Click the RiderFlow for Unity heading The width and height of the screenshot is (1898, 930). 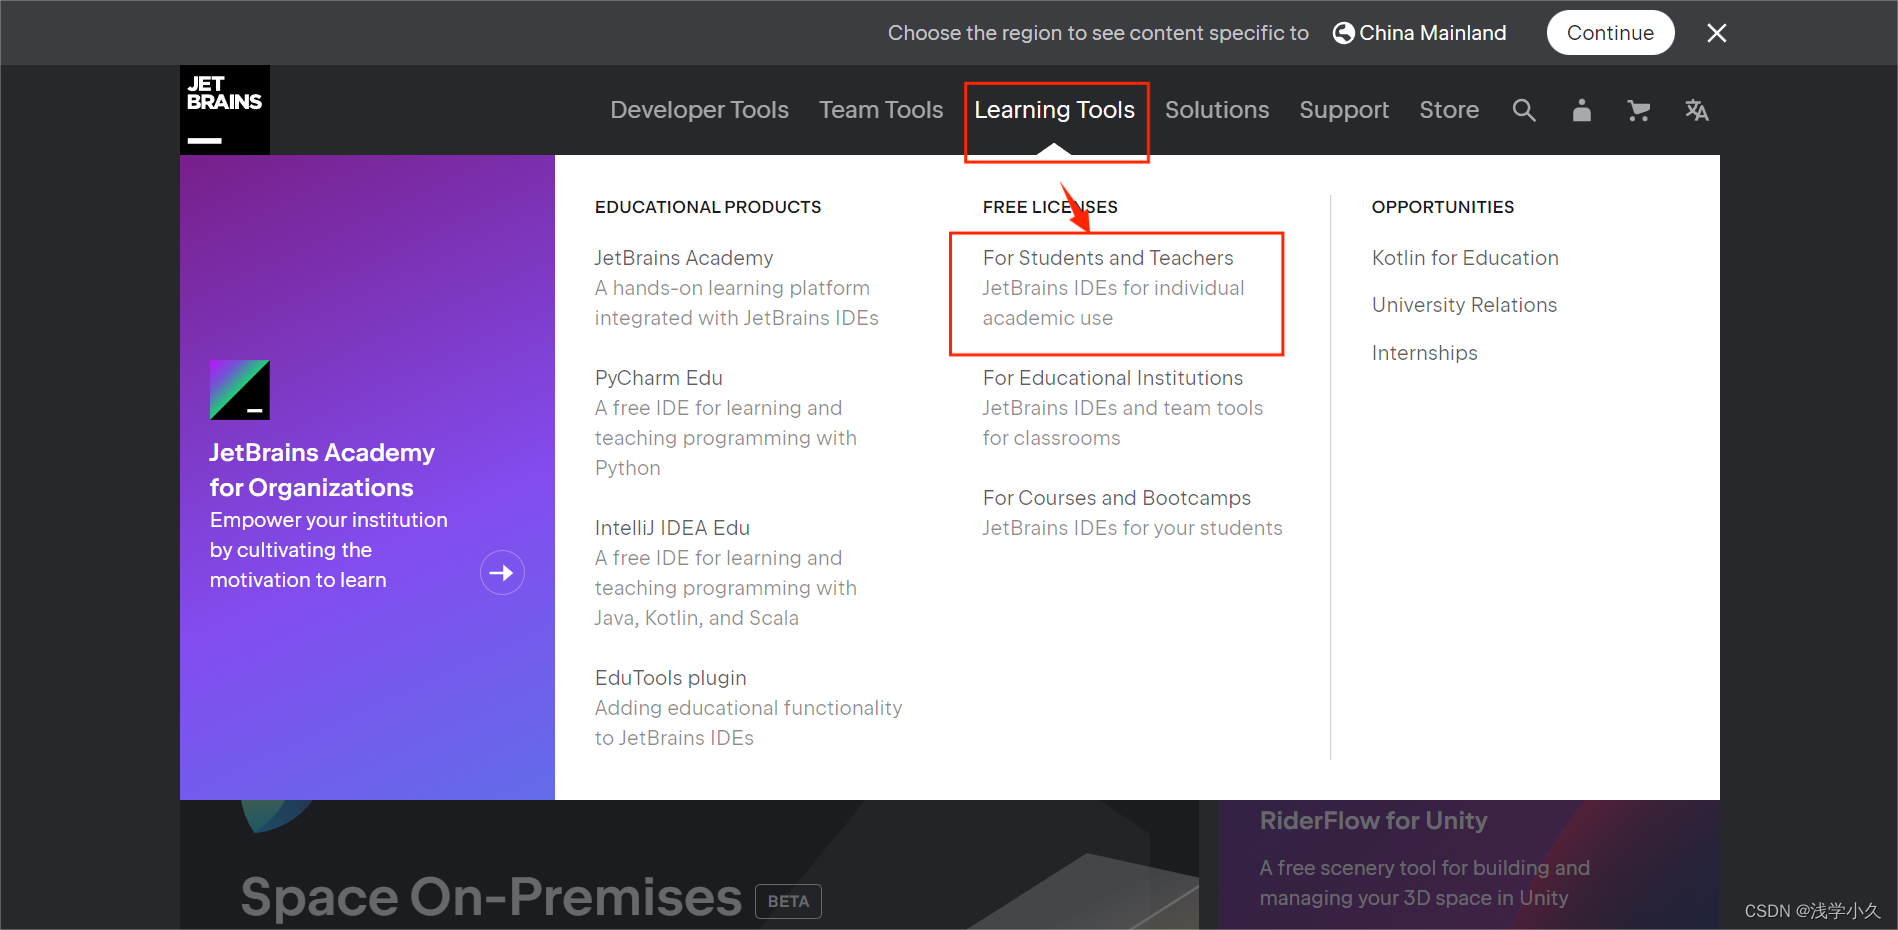pos(1373,821)
